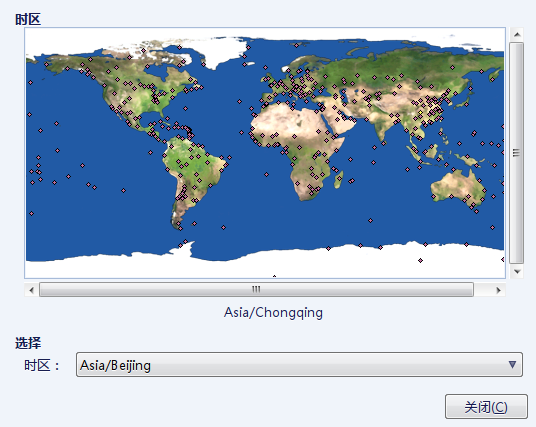Click the horizontal scrollbar right arrow
536x427 pixels.
(x=498, y=290)
